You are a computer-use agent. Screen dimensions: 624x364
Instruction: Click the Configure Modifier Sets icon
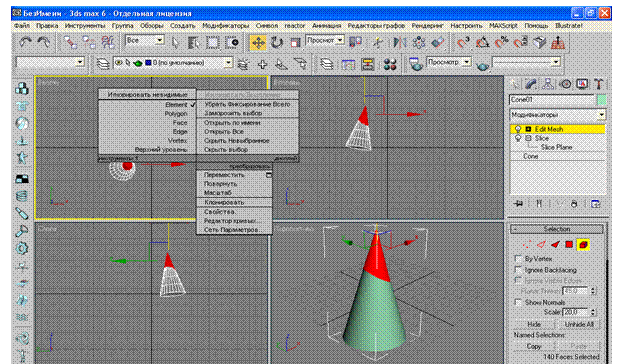tap(595, 204)
